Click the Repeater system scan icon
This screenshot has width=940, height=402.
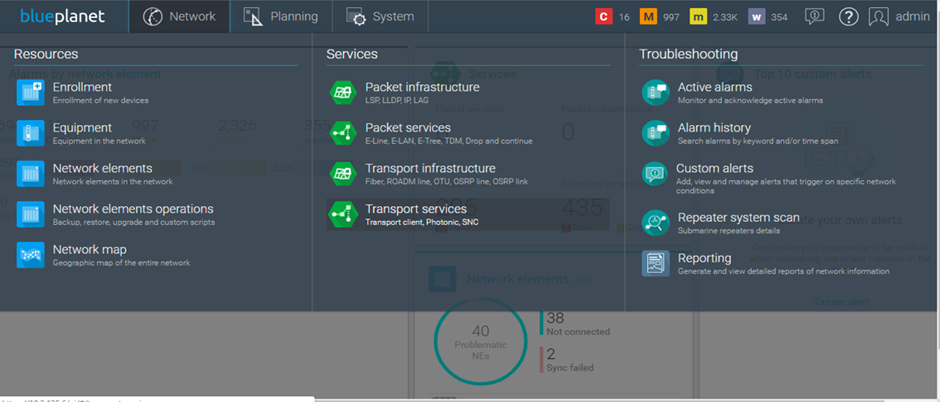pos(655,223)
